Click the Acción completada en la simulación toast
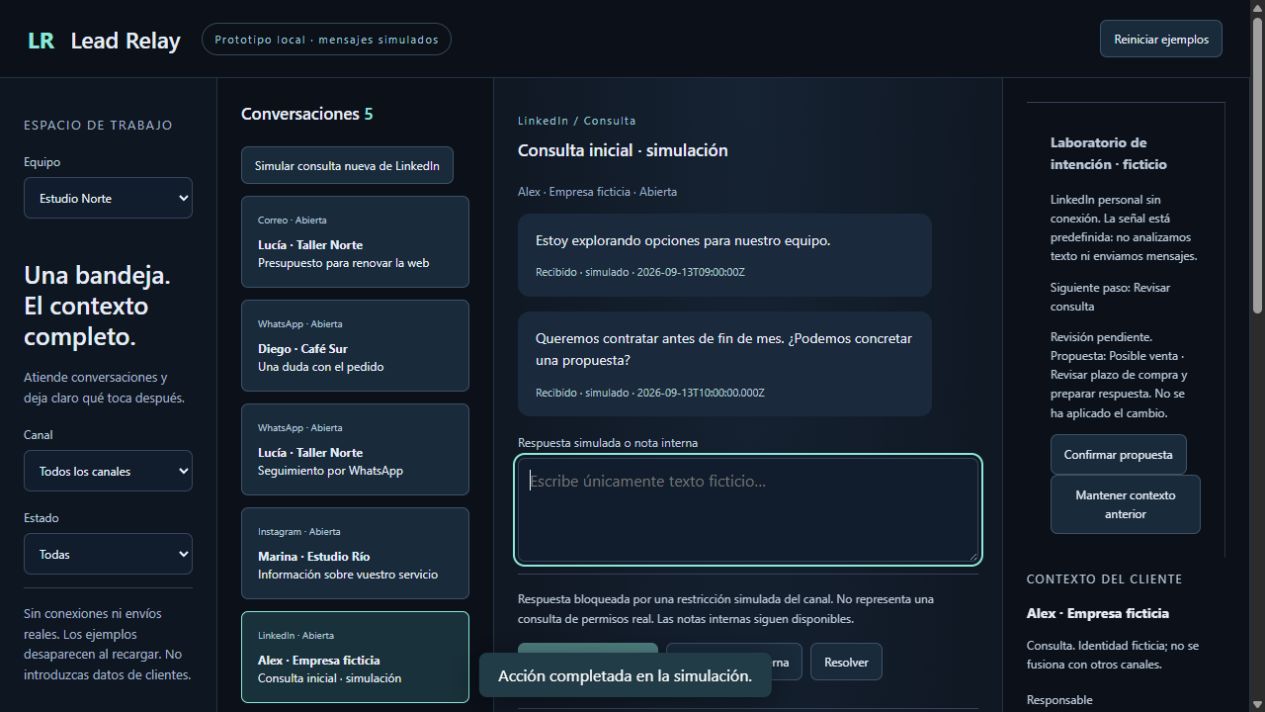The width and height of the screenshot is (1265, 712). (x=625, y=676)
